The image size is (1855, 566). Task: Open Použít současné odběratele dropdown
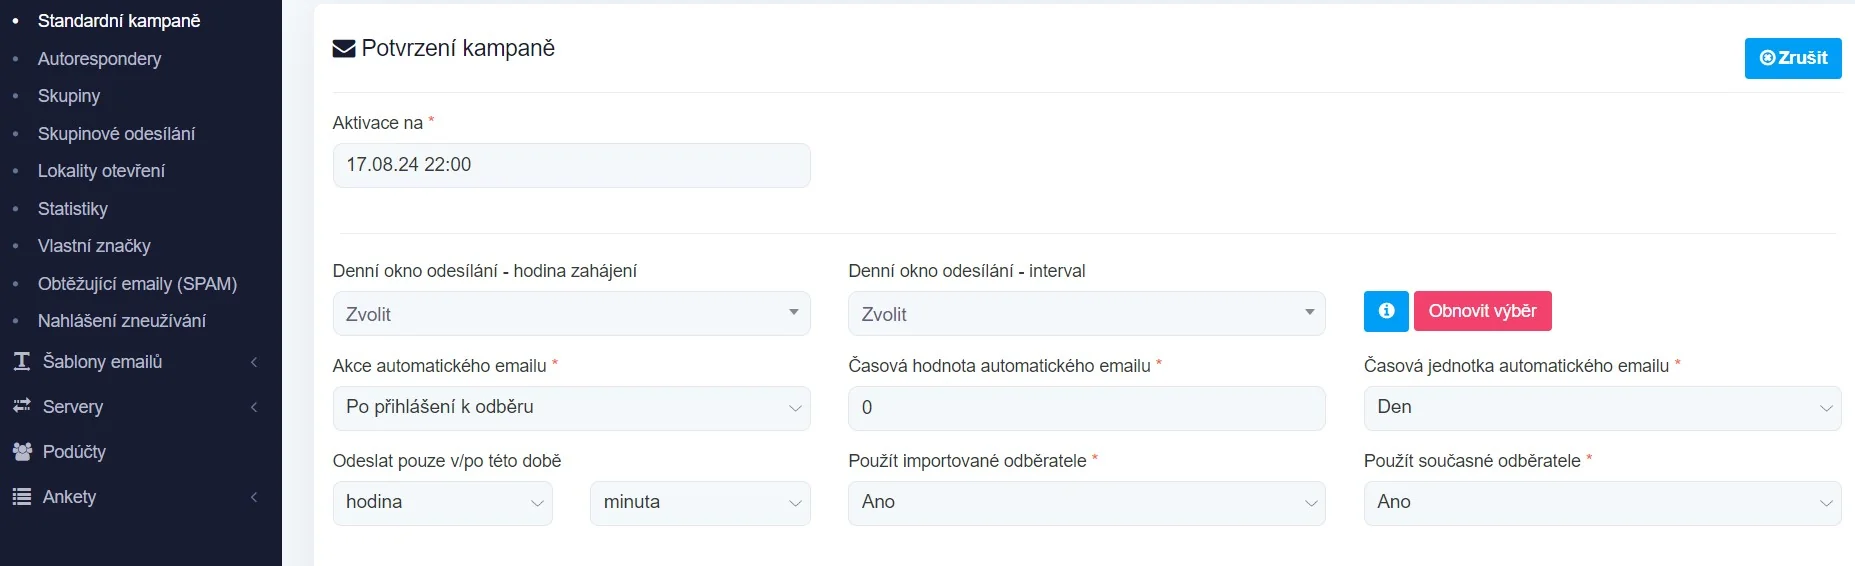1601,503
